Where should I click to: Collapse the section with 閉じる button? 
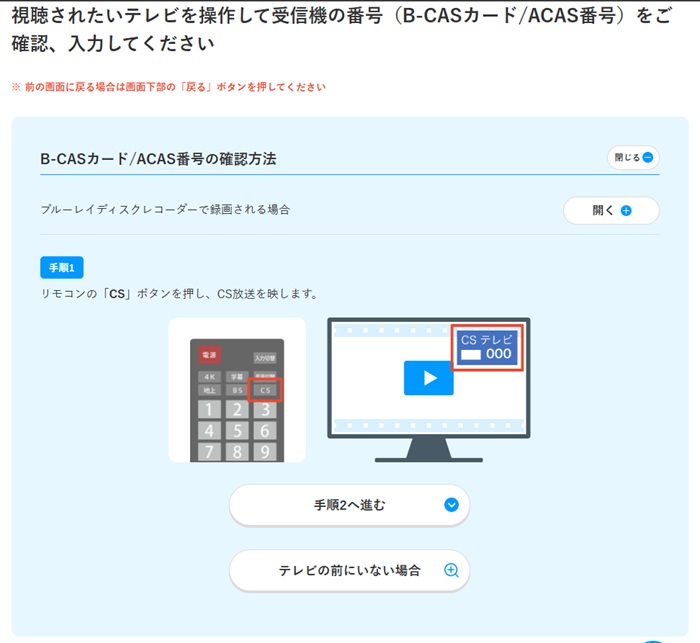pyautogui.click(x=633, y=158)
